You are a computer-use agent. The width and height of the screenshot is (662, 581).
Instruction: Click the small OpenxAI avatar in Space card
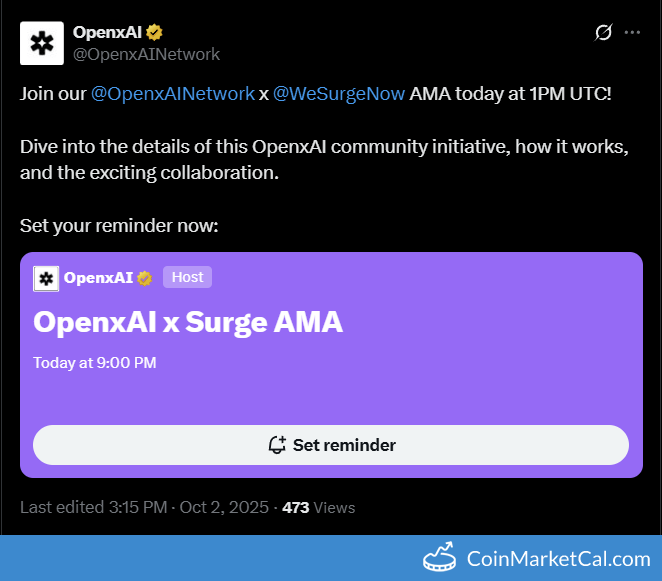[x=46, y=278]
